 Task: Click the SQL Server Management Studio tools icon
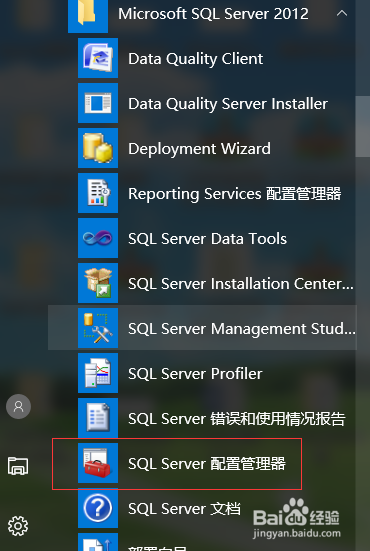[x=98, y=328]
